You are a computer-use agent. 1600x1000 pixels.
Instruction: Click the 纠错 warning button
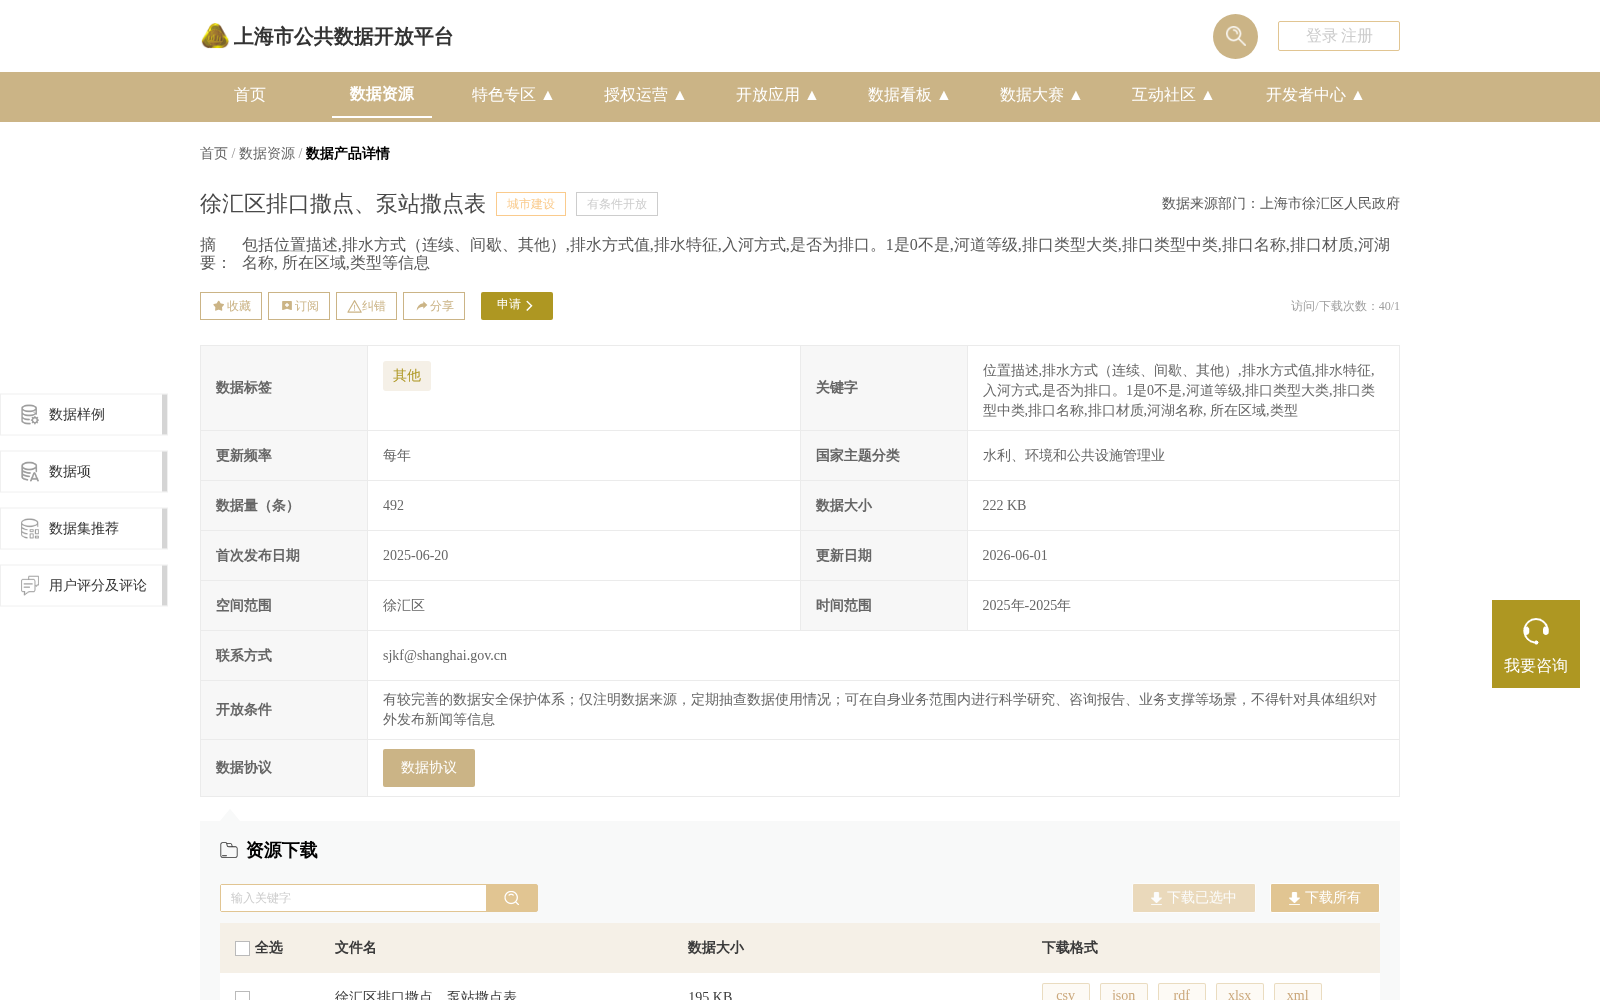pos(366,306)
